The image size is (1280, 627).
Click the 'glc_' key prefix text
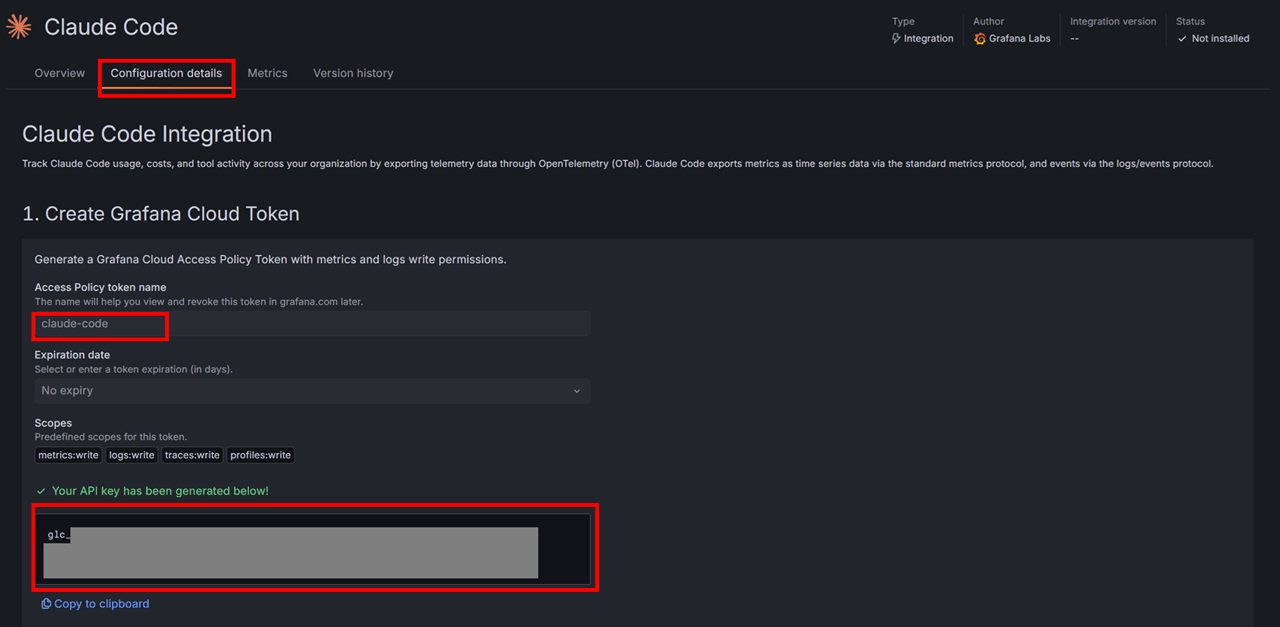(x=58, y=535)
